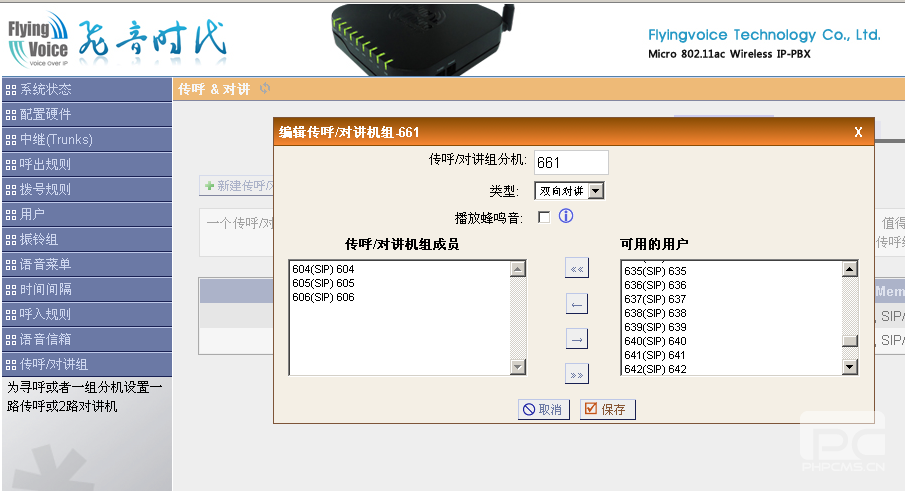Image resolution: width=905 pixels, height=491 pixels.
Task: Click the move-all-right double arrow button
Action: 576,375
